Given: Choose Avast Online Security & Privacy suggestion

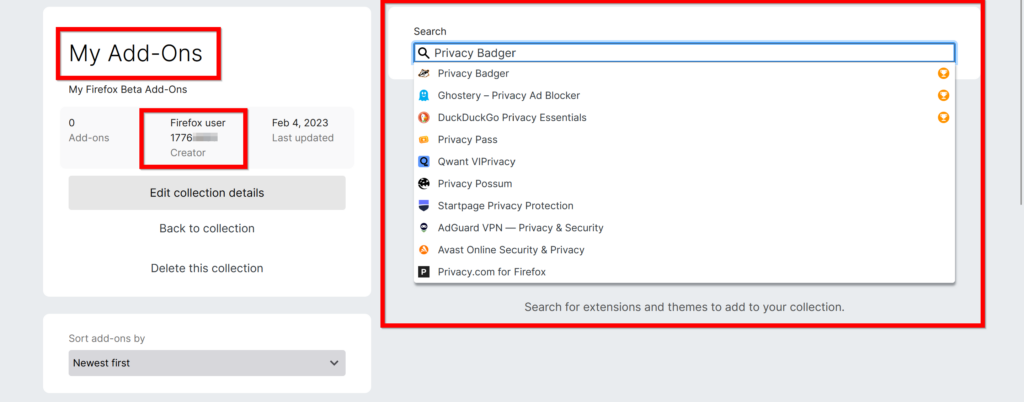Looking at the screenshot, I should (511, 250).
